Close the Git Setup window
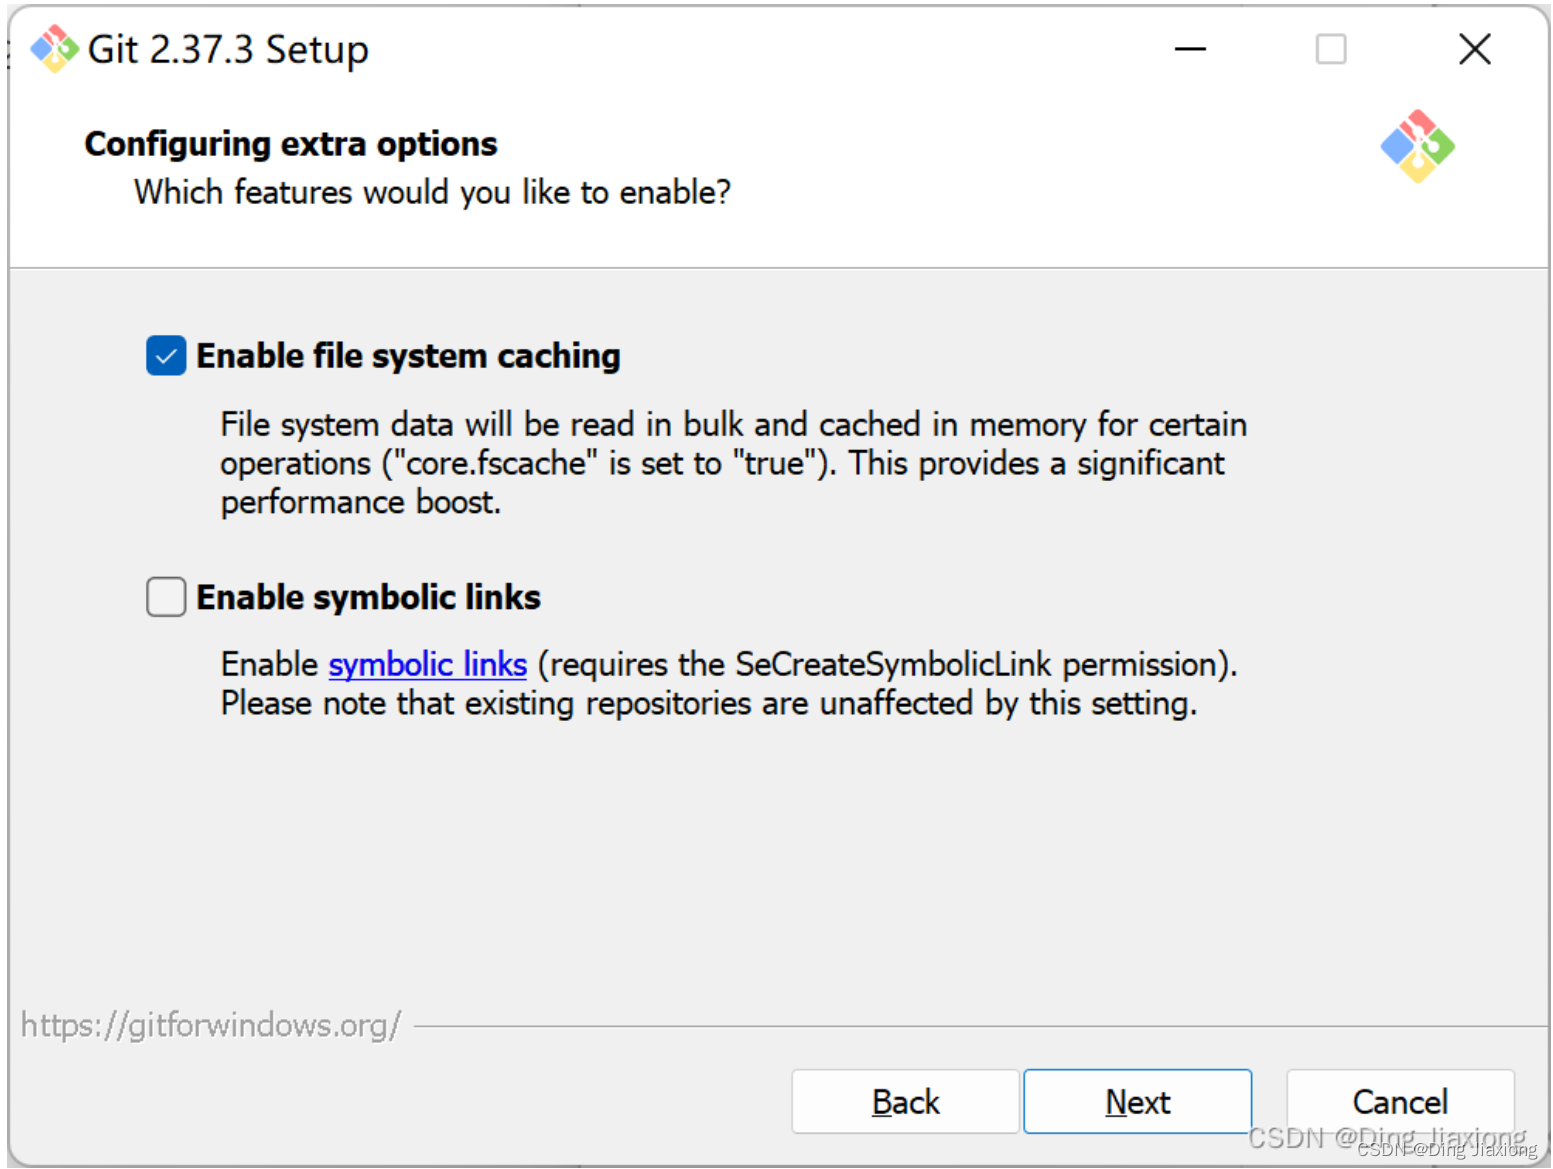This screenshot has height=1169, width=1553. pyautogui.click(x=1474, y=49)
